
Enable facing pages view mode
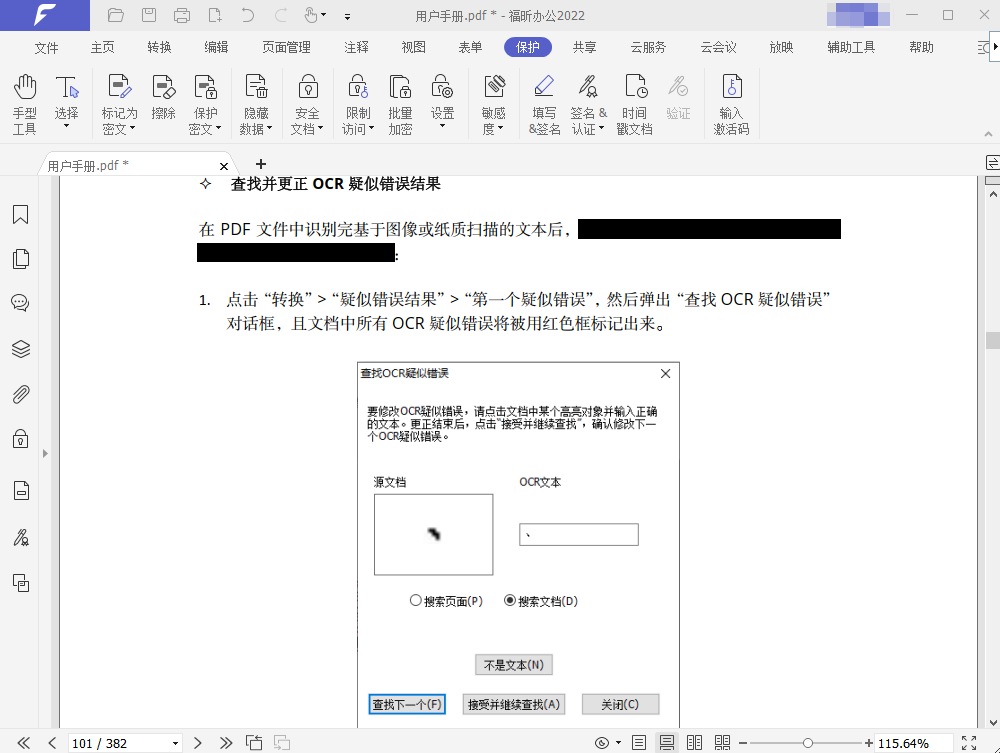coord(694,743)
